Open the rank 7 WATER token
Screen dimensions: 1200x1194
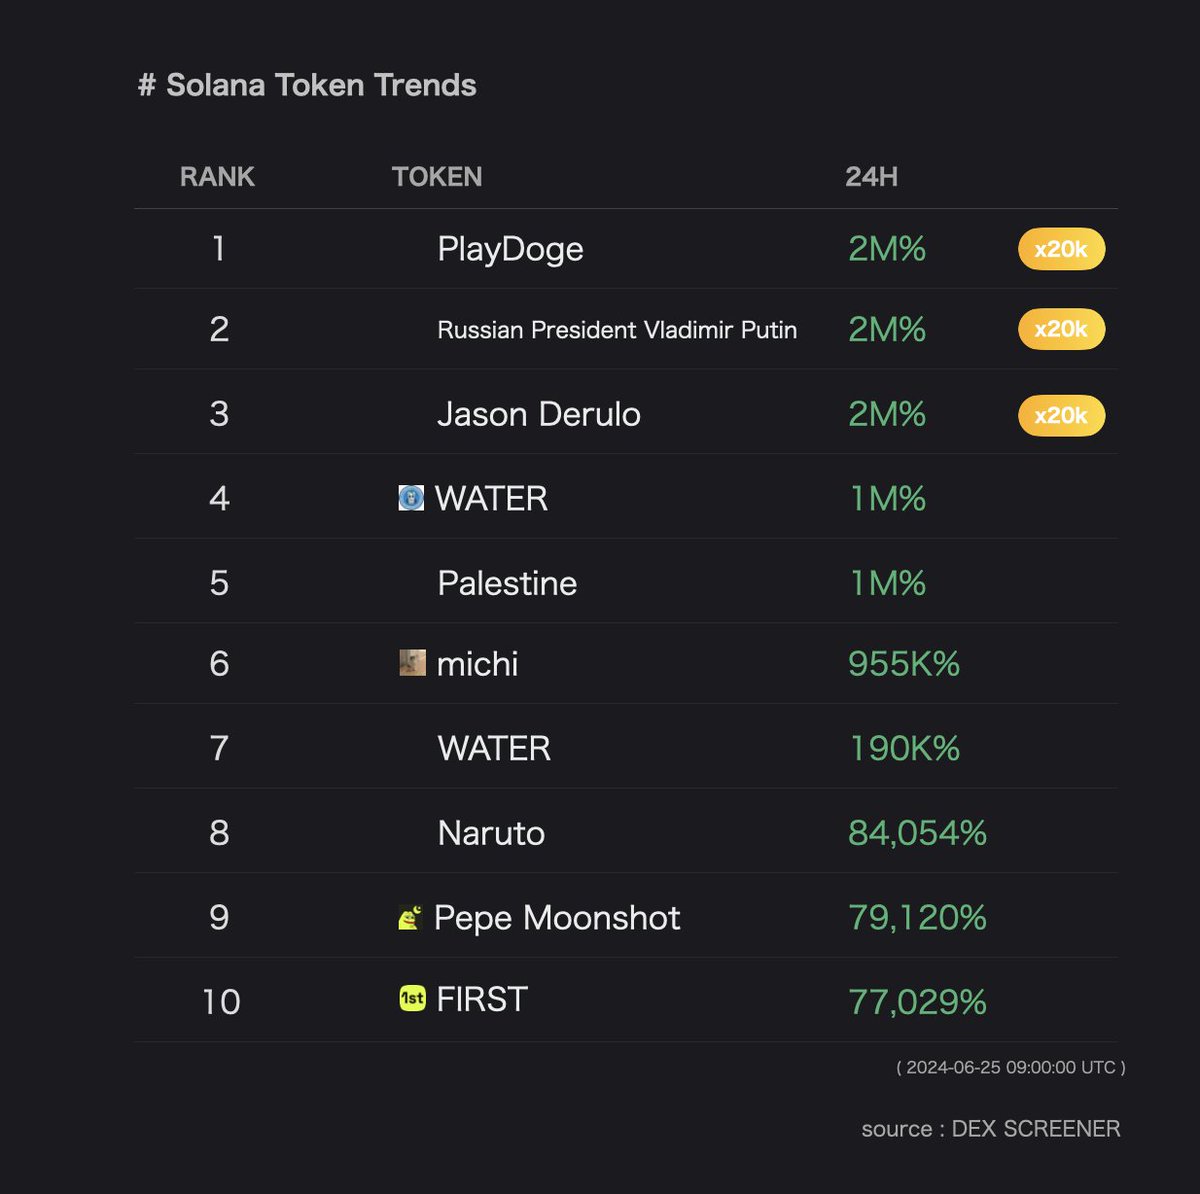coord(494,748)
